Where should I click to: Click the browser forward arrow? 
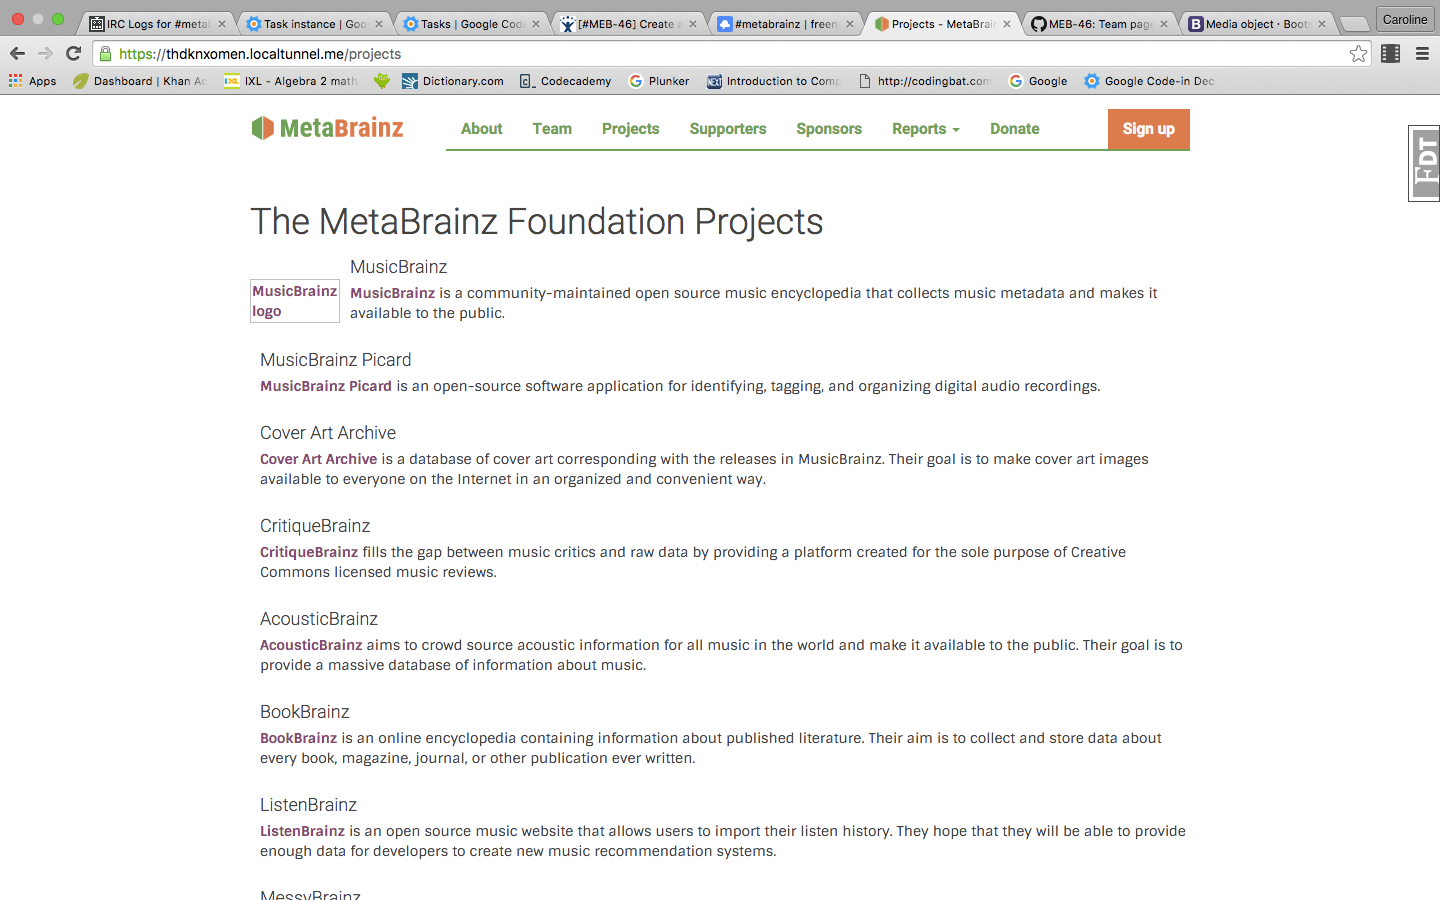pyautogui.click(x=45, y=54)
